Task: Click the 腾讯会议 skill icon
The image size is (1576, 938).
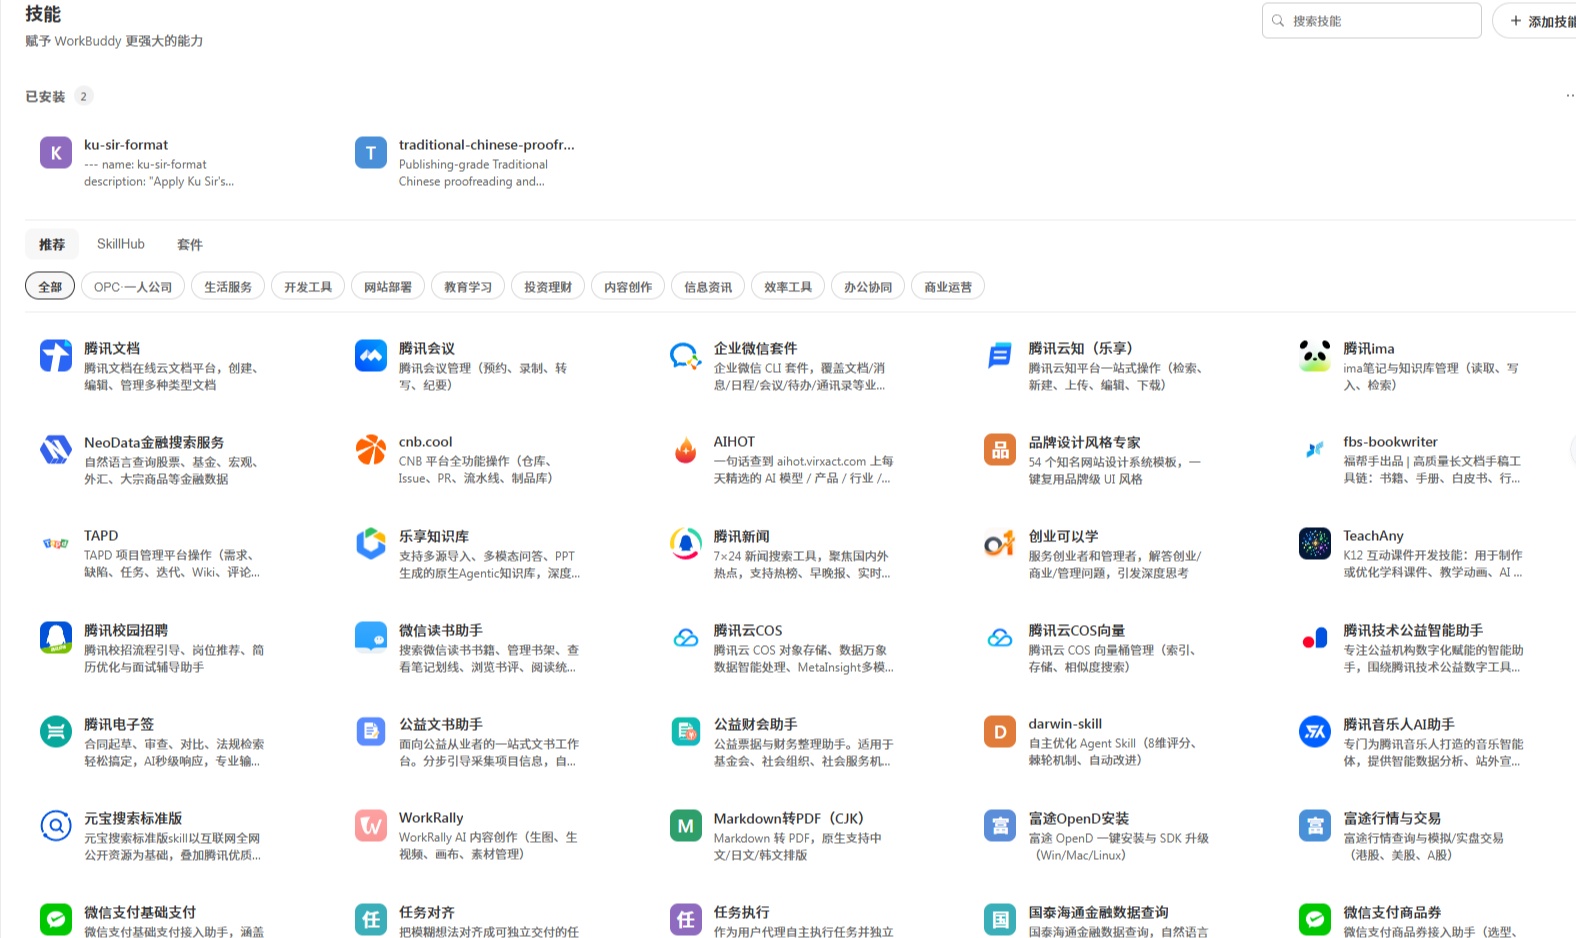Action: tap(371, 355)
